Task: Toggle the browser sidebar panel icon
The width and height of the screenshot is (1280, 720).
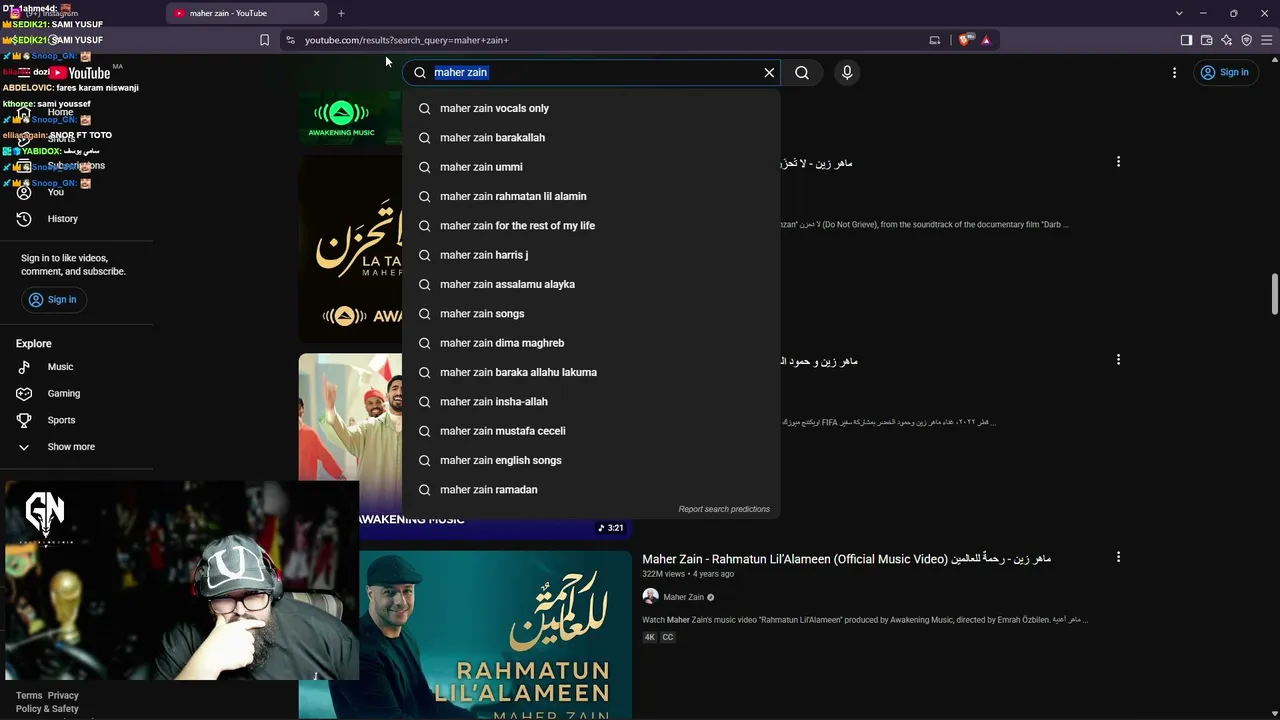Action: click(1186, 40)
